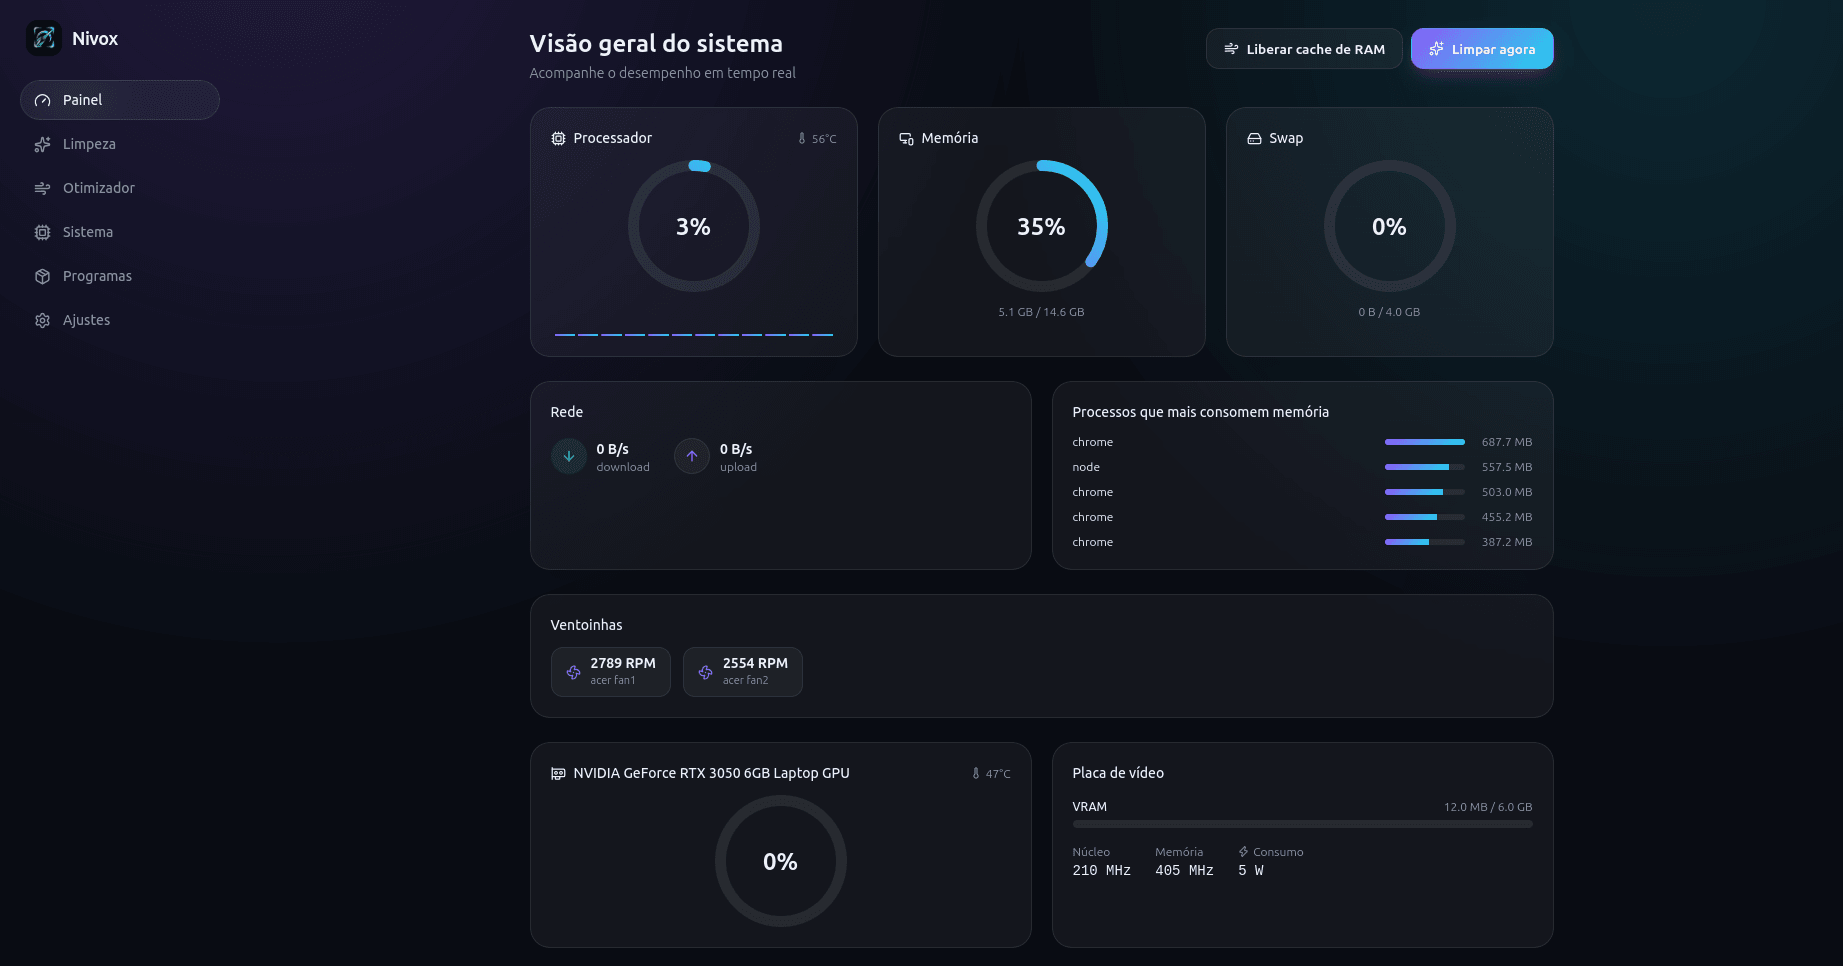Viewport: 1843px width, 966px height.
Task: Click the Memória 35% usage gauge
Action: click(1042, 226)
